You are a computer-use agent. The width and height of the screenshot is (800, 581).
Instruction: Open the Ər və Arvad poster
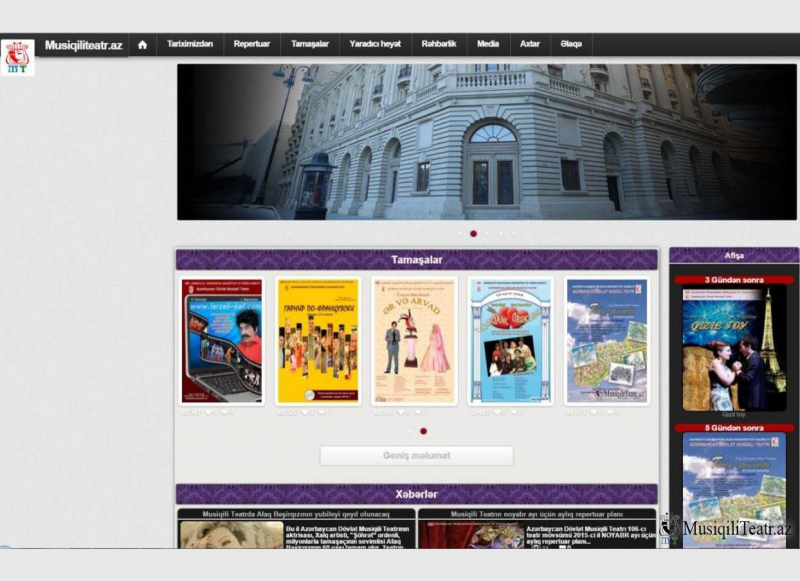coord(414,341)
